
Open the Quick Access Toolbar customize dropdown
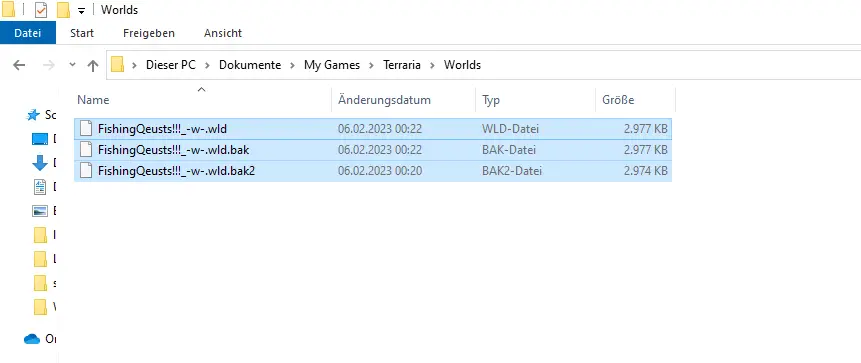click(81, 10)
